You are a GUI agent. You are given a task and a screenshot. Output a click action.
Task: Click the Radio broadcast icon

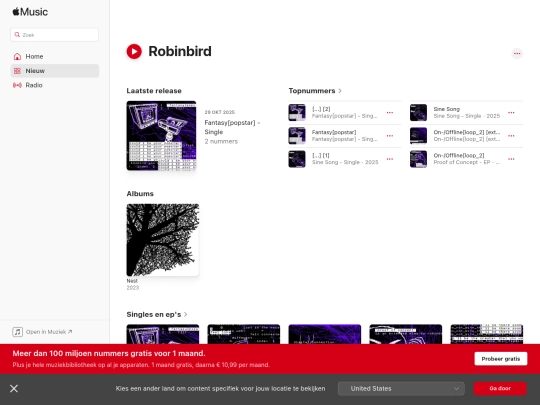pyautogui.click(x=17, y=85)
